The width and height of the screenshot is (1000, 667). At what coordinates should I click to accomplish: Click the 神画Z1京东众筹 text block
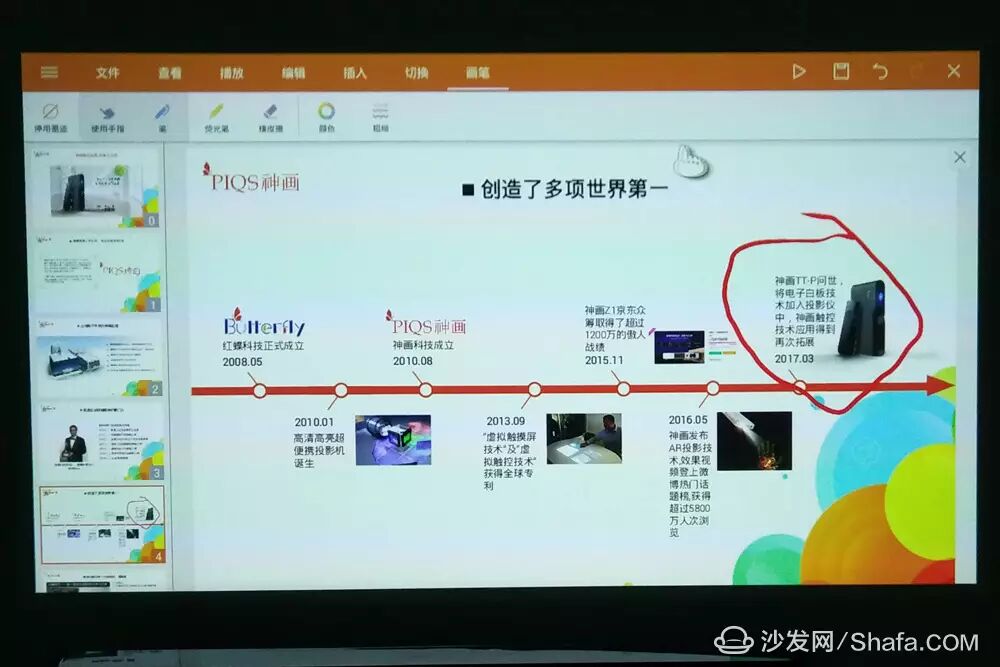pyautogui.click(x=615, y=328)
